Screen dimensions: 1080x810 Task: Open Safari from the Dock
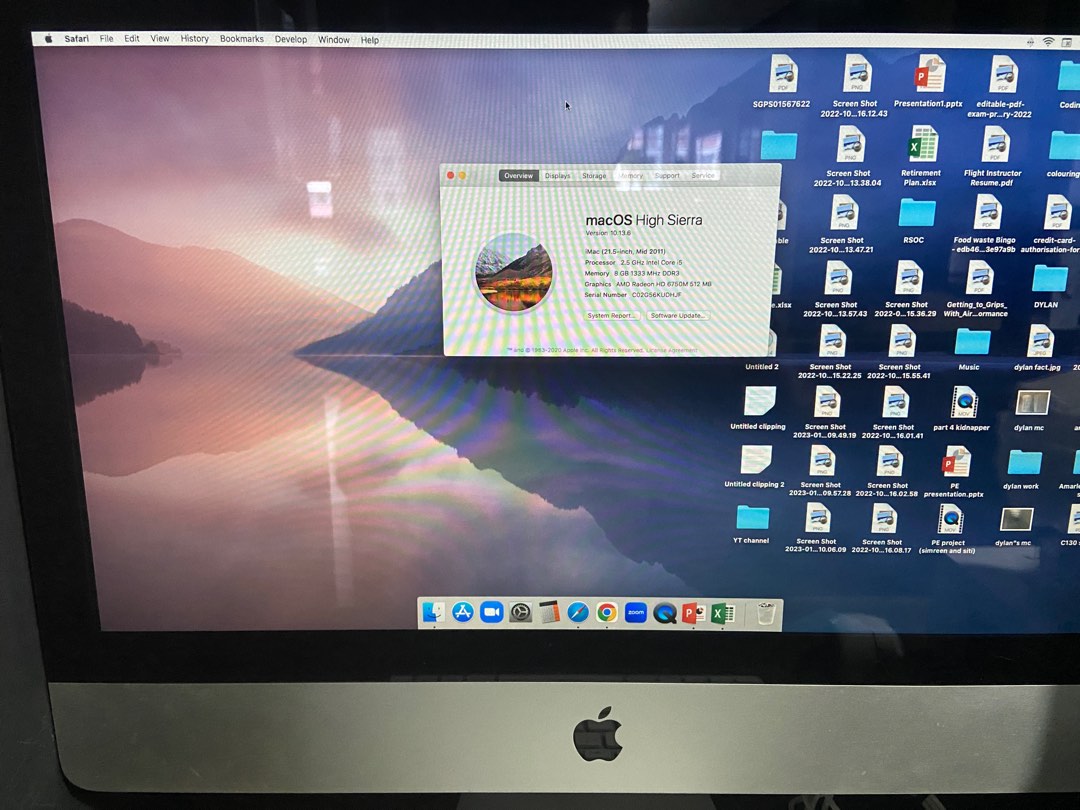[x=575, y=611]
